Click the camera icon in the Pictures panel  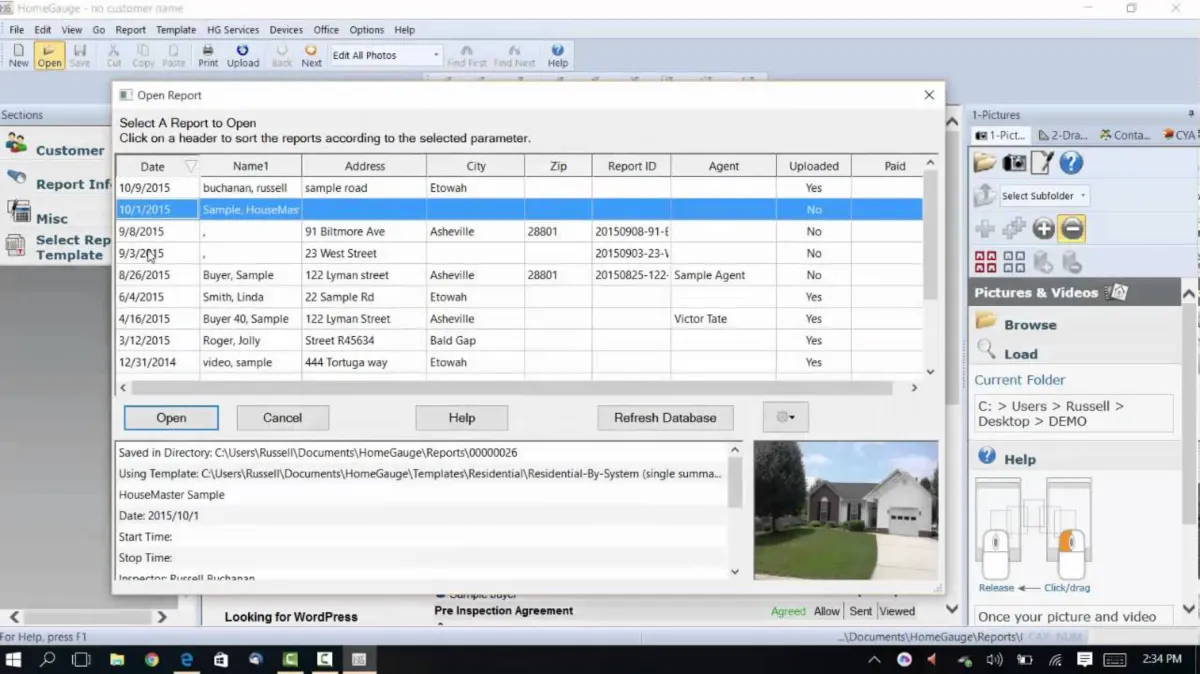pyautogui.click(x=1014, y=163)
